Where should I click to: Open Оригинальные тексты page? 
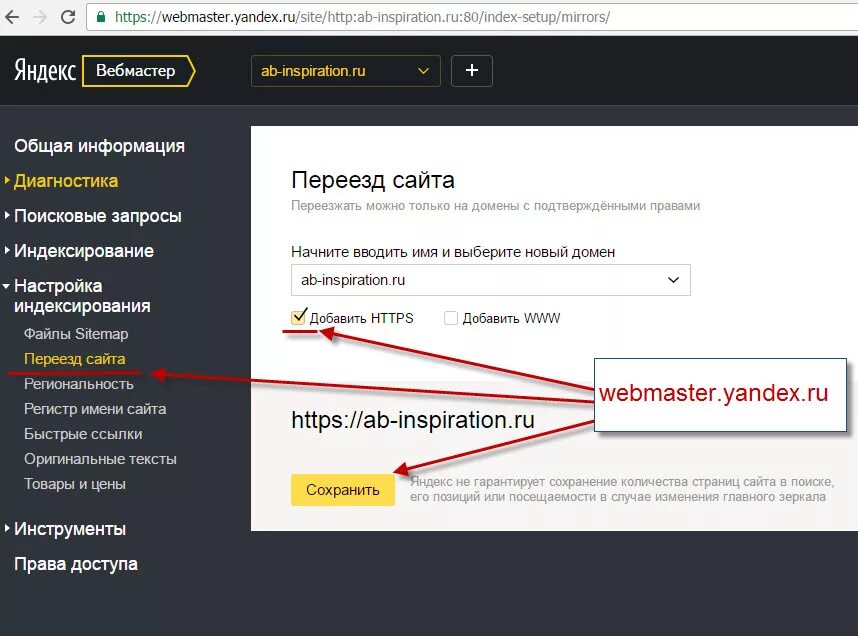[100, 459]
